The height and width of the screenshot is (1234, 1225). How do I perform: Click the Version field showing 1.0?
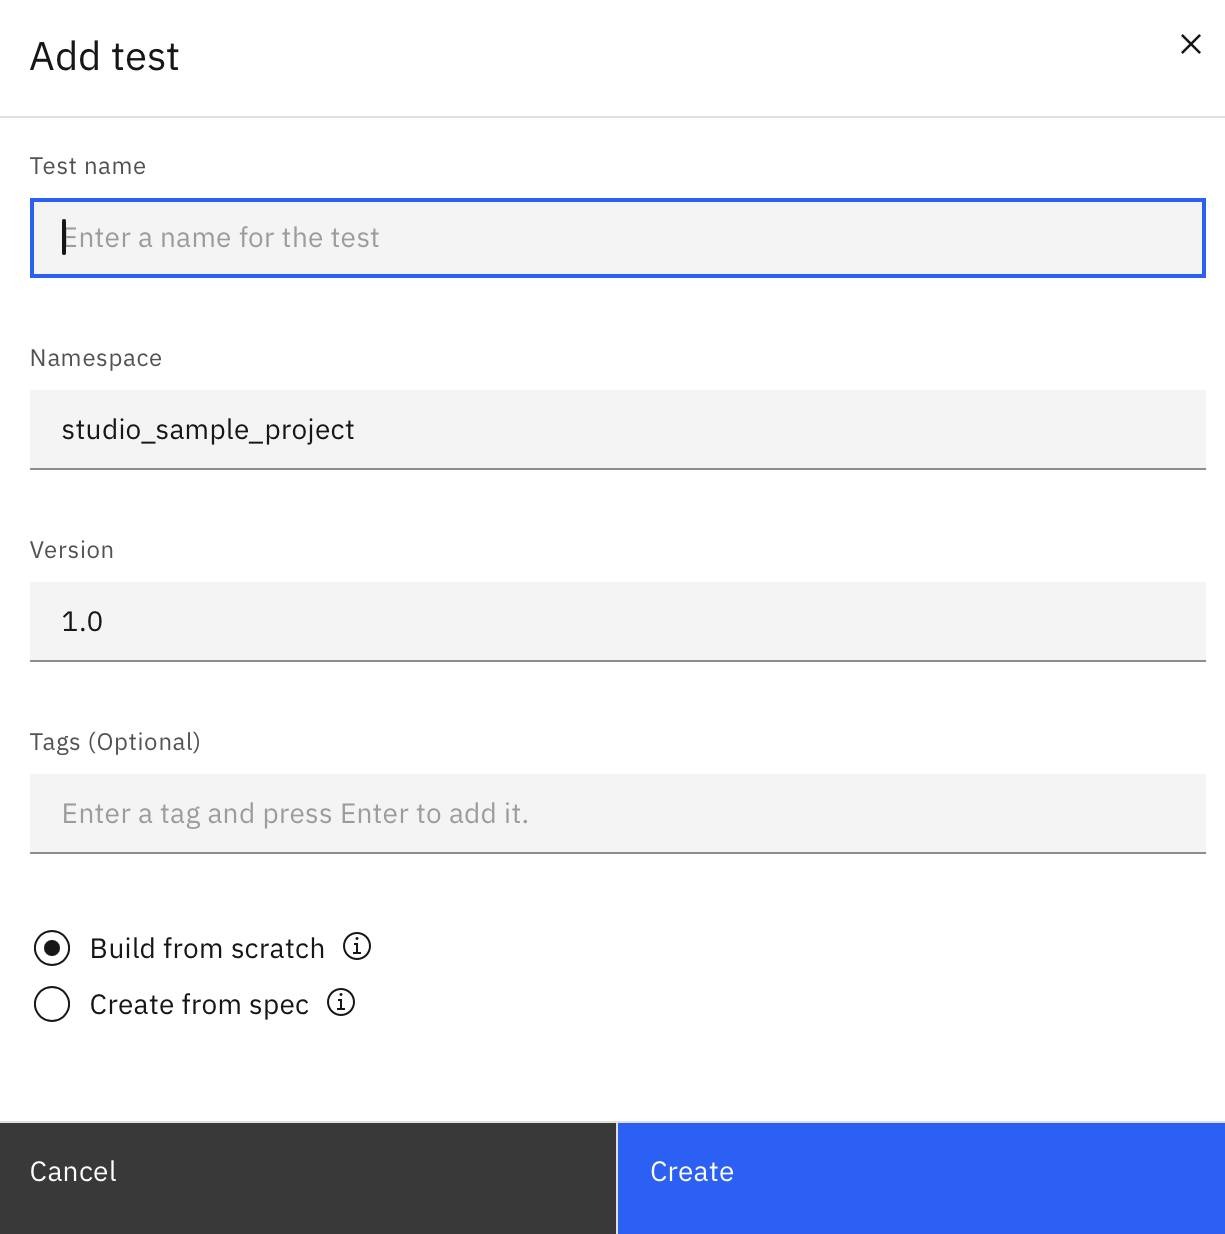pyautogui.click(x=617, y=622)
